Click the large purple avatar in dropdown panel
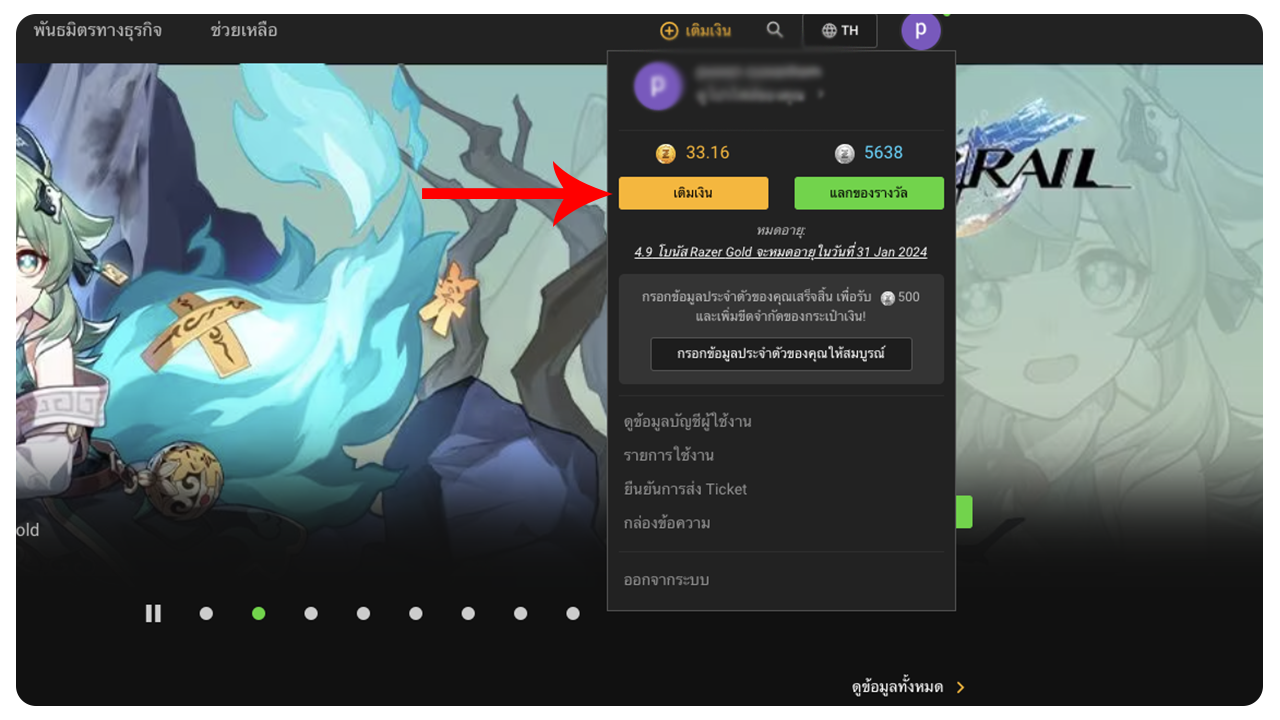The image size is (1280, 720). (658, 86)
